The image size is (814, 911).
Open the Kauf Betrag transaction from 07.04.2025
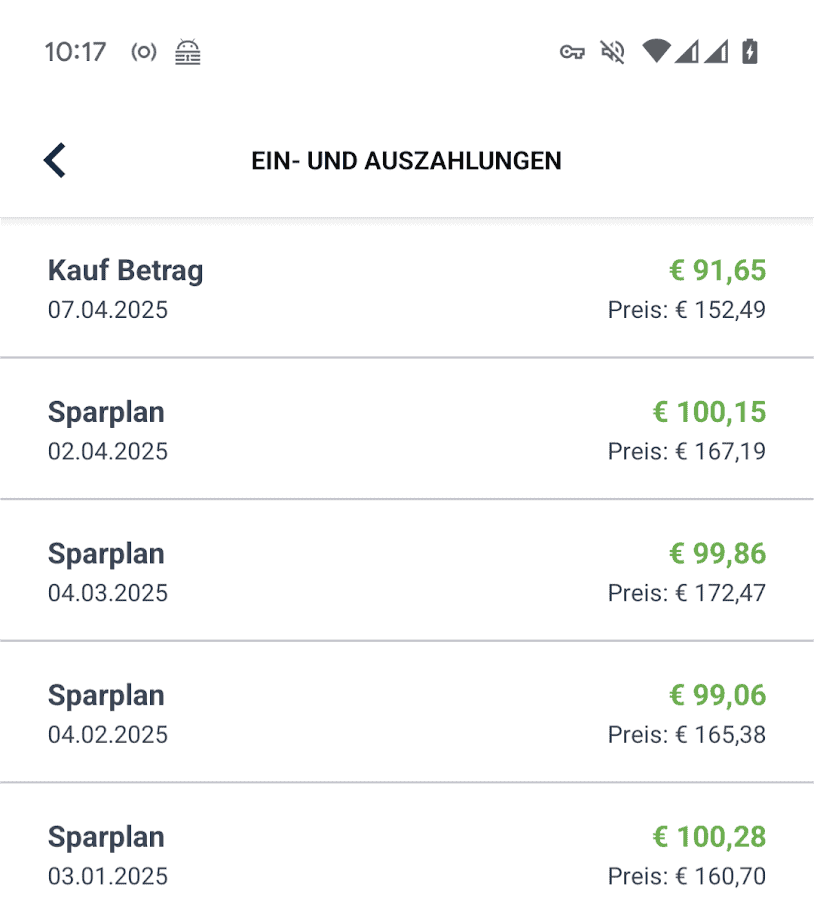tap(407, 289)
